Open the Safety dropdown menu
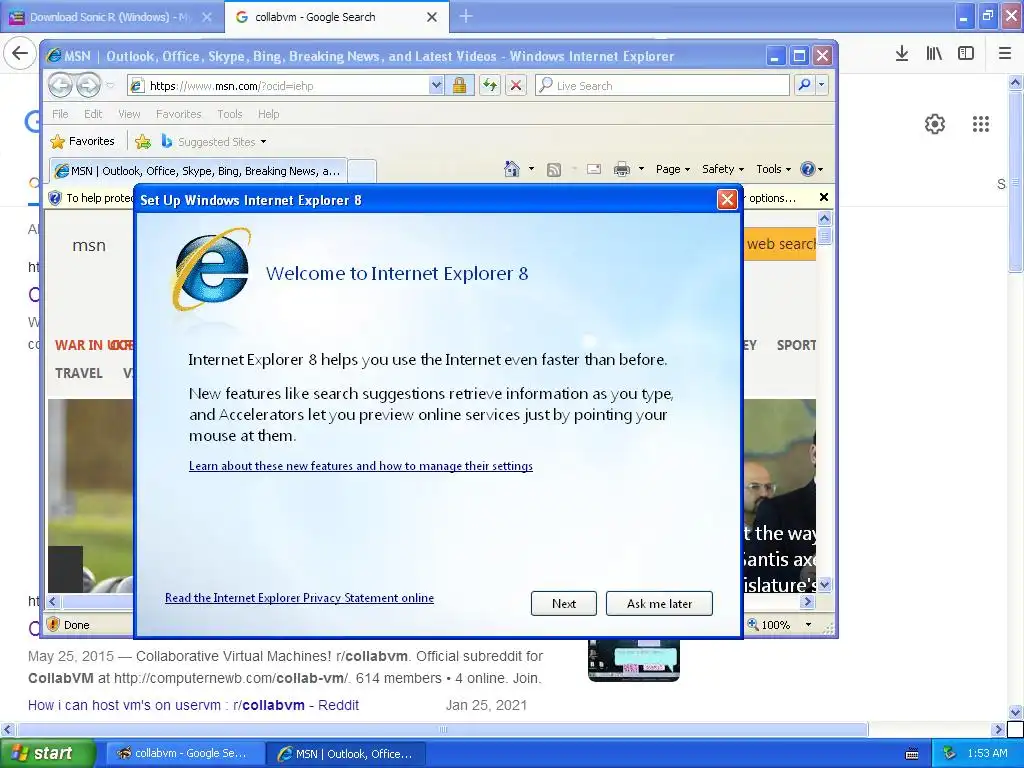This screenshot has width=1024, height=768. click(x=723, y=169)
